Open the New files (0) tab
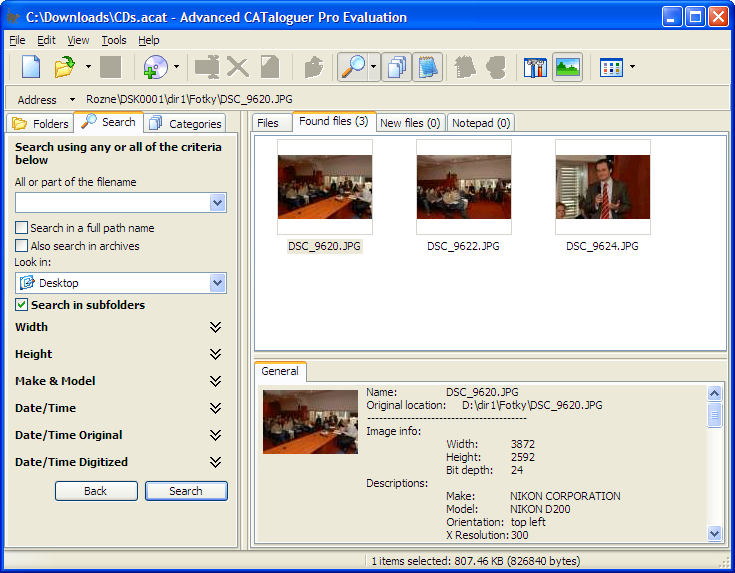This screenshot has height=573, width=735. coord(410,123)
